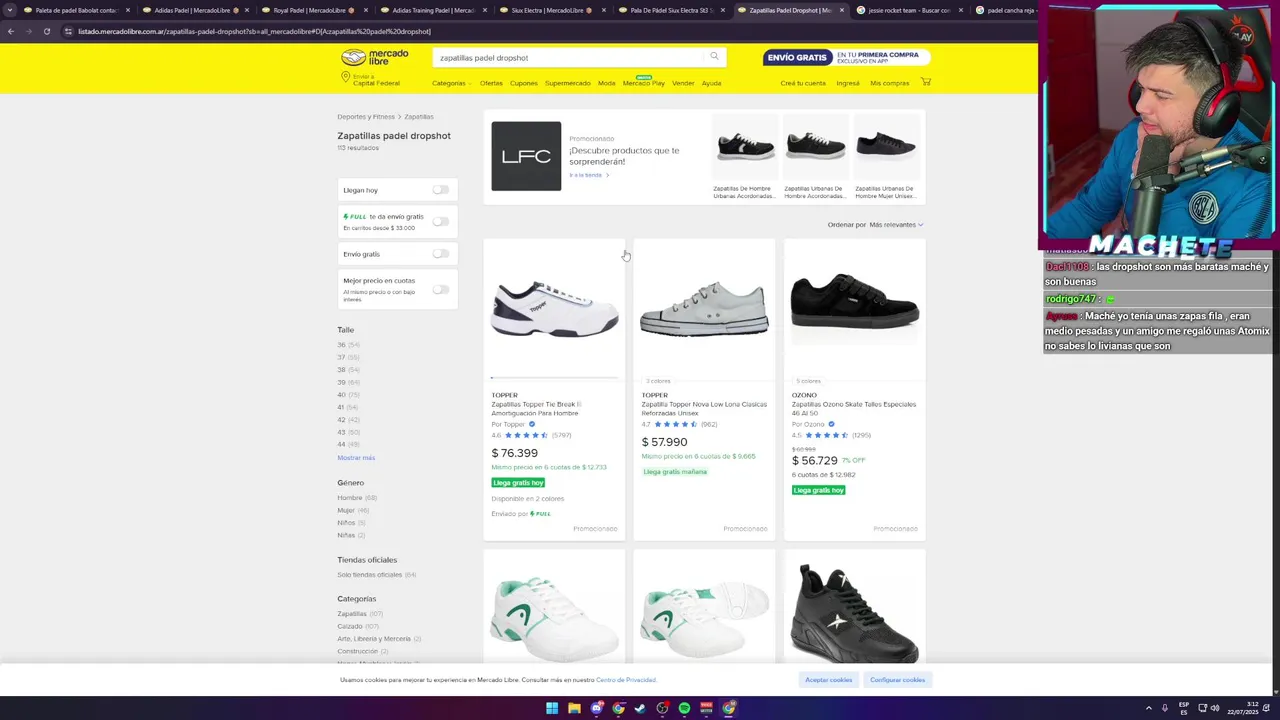Screen dimensions: 1280x720
Task: Click the Vender link
Action: click(x=683, y=83)
